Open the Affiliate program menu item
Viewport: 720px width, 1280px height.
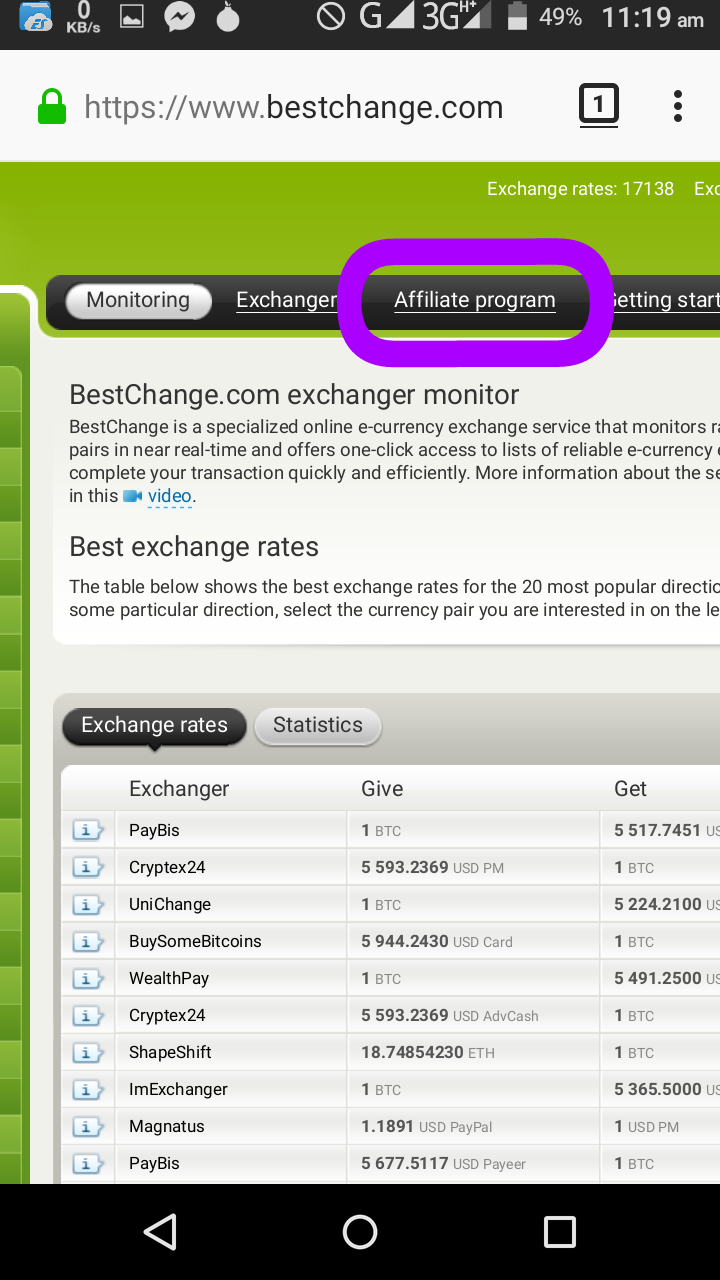click(474, 301)
